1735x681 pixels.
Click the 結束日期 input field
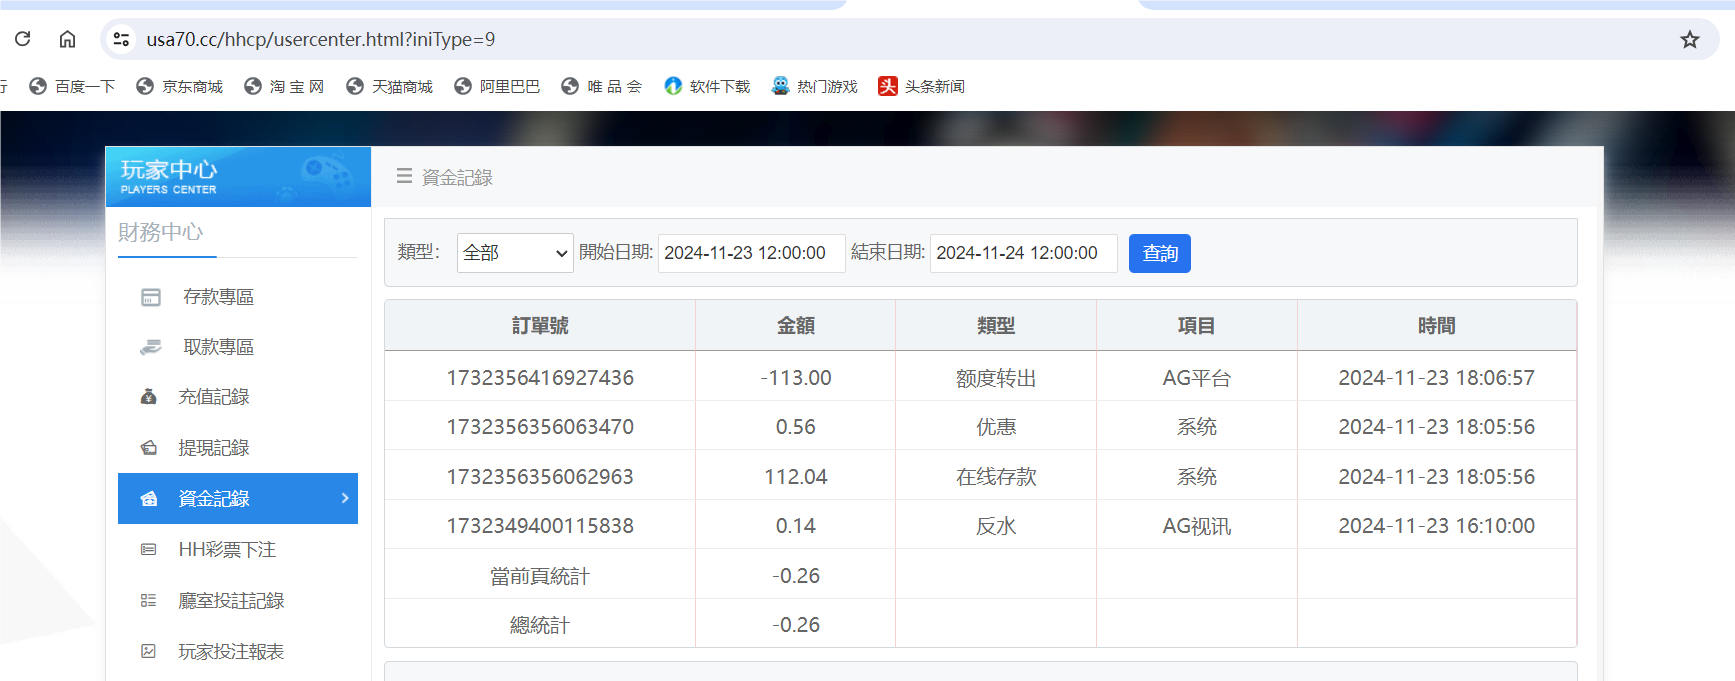1023,253
